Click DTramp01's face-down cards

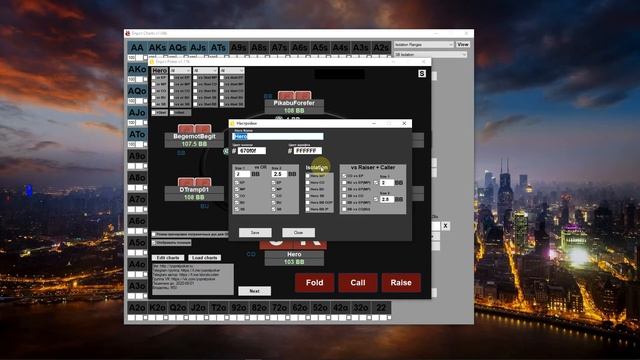194,182
